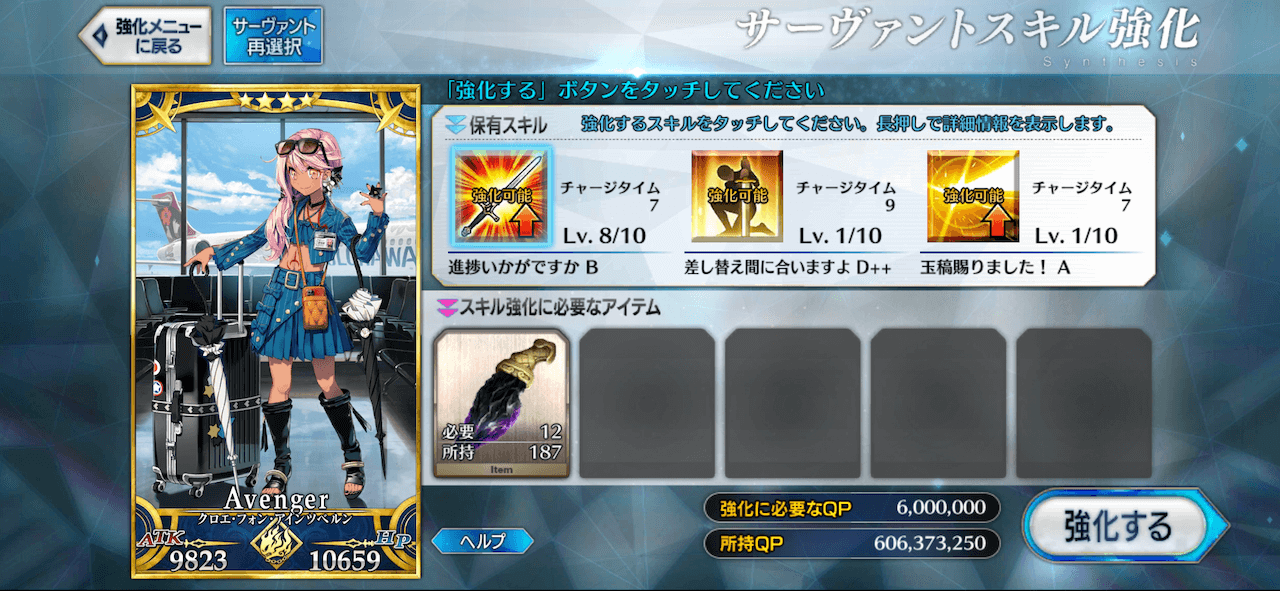
Task: Tap the 強化に必要なQP cost display
Action: tap(852, 507)
